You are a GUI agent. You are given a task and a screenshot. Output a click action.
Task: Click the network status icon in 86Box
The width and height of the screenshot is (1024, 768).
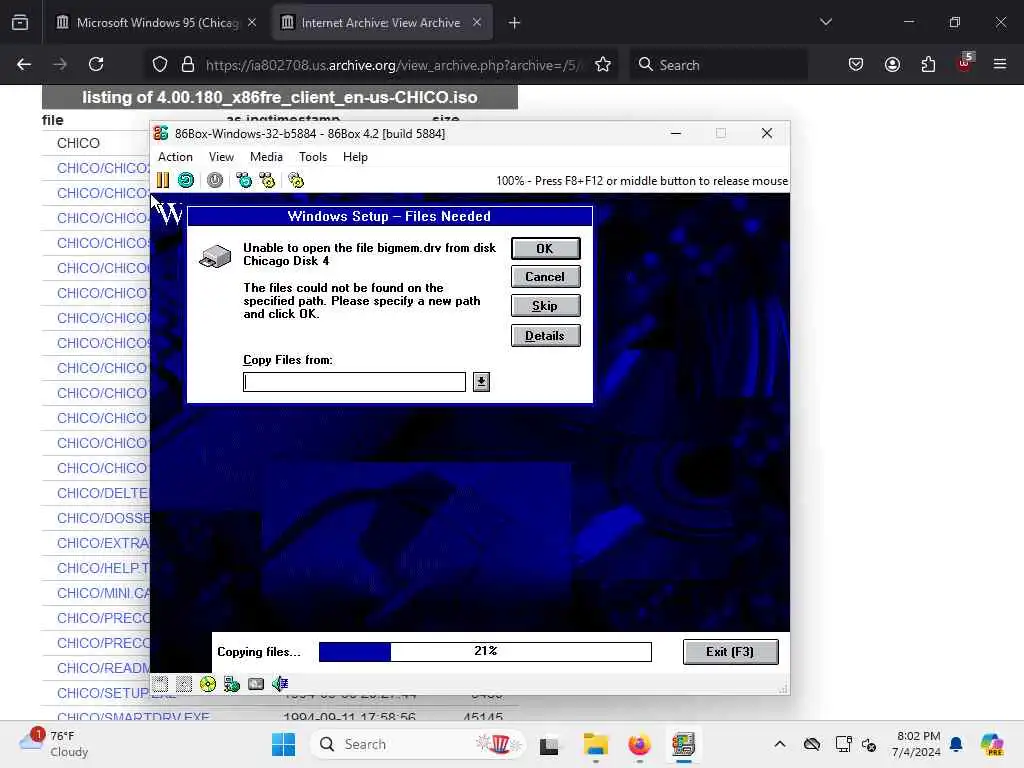click(232, 684)
